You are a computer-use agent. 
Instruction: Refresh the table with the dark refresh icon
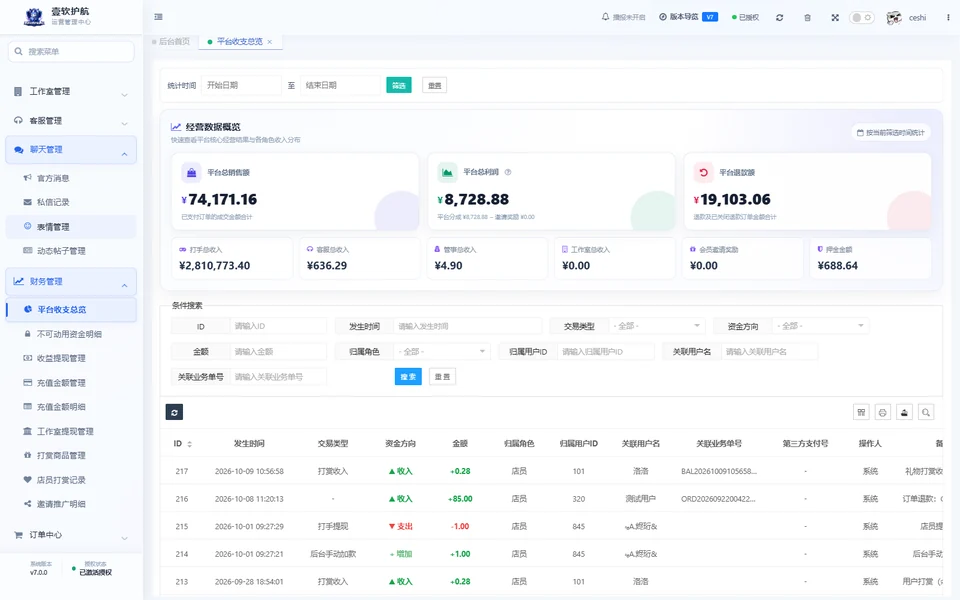point(174,412)
